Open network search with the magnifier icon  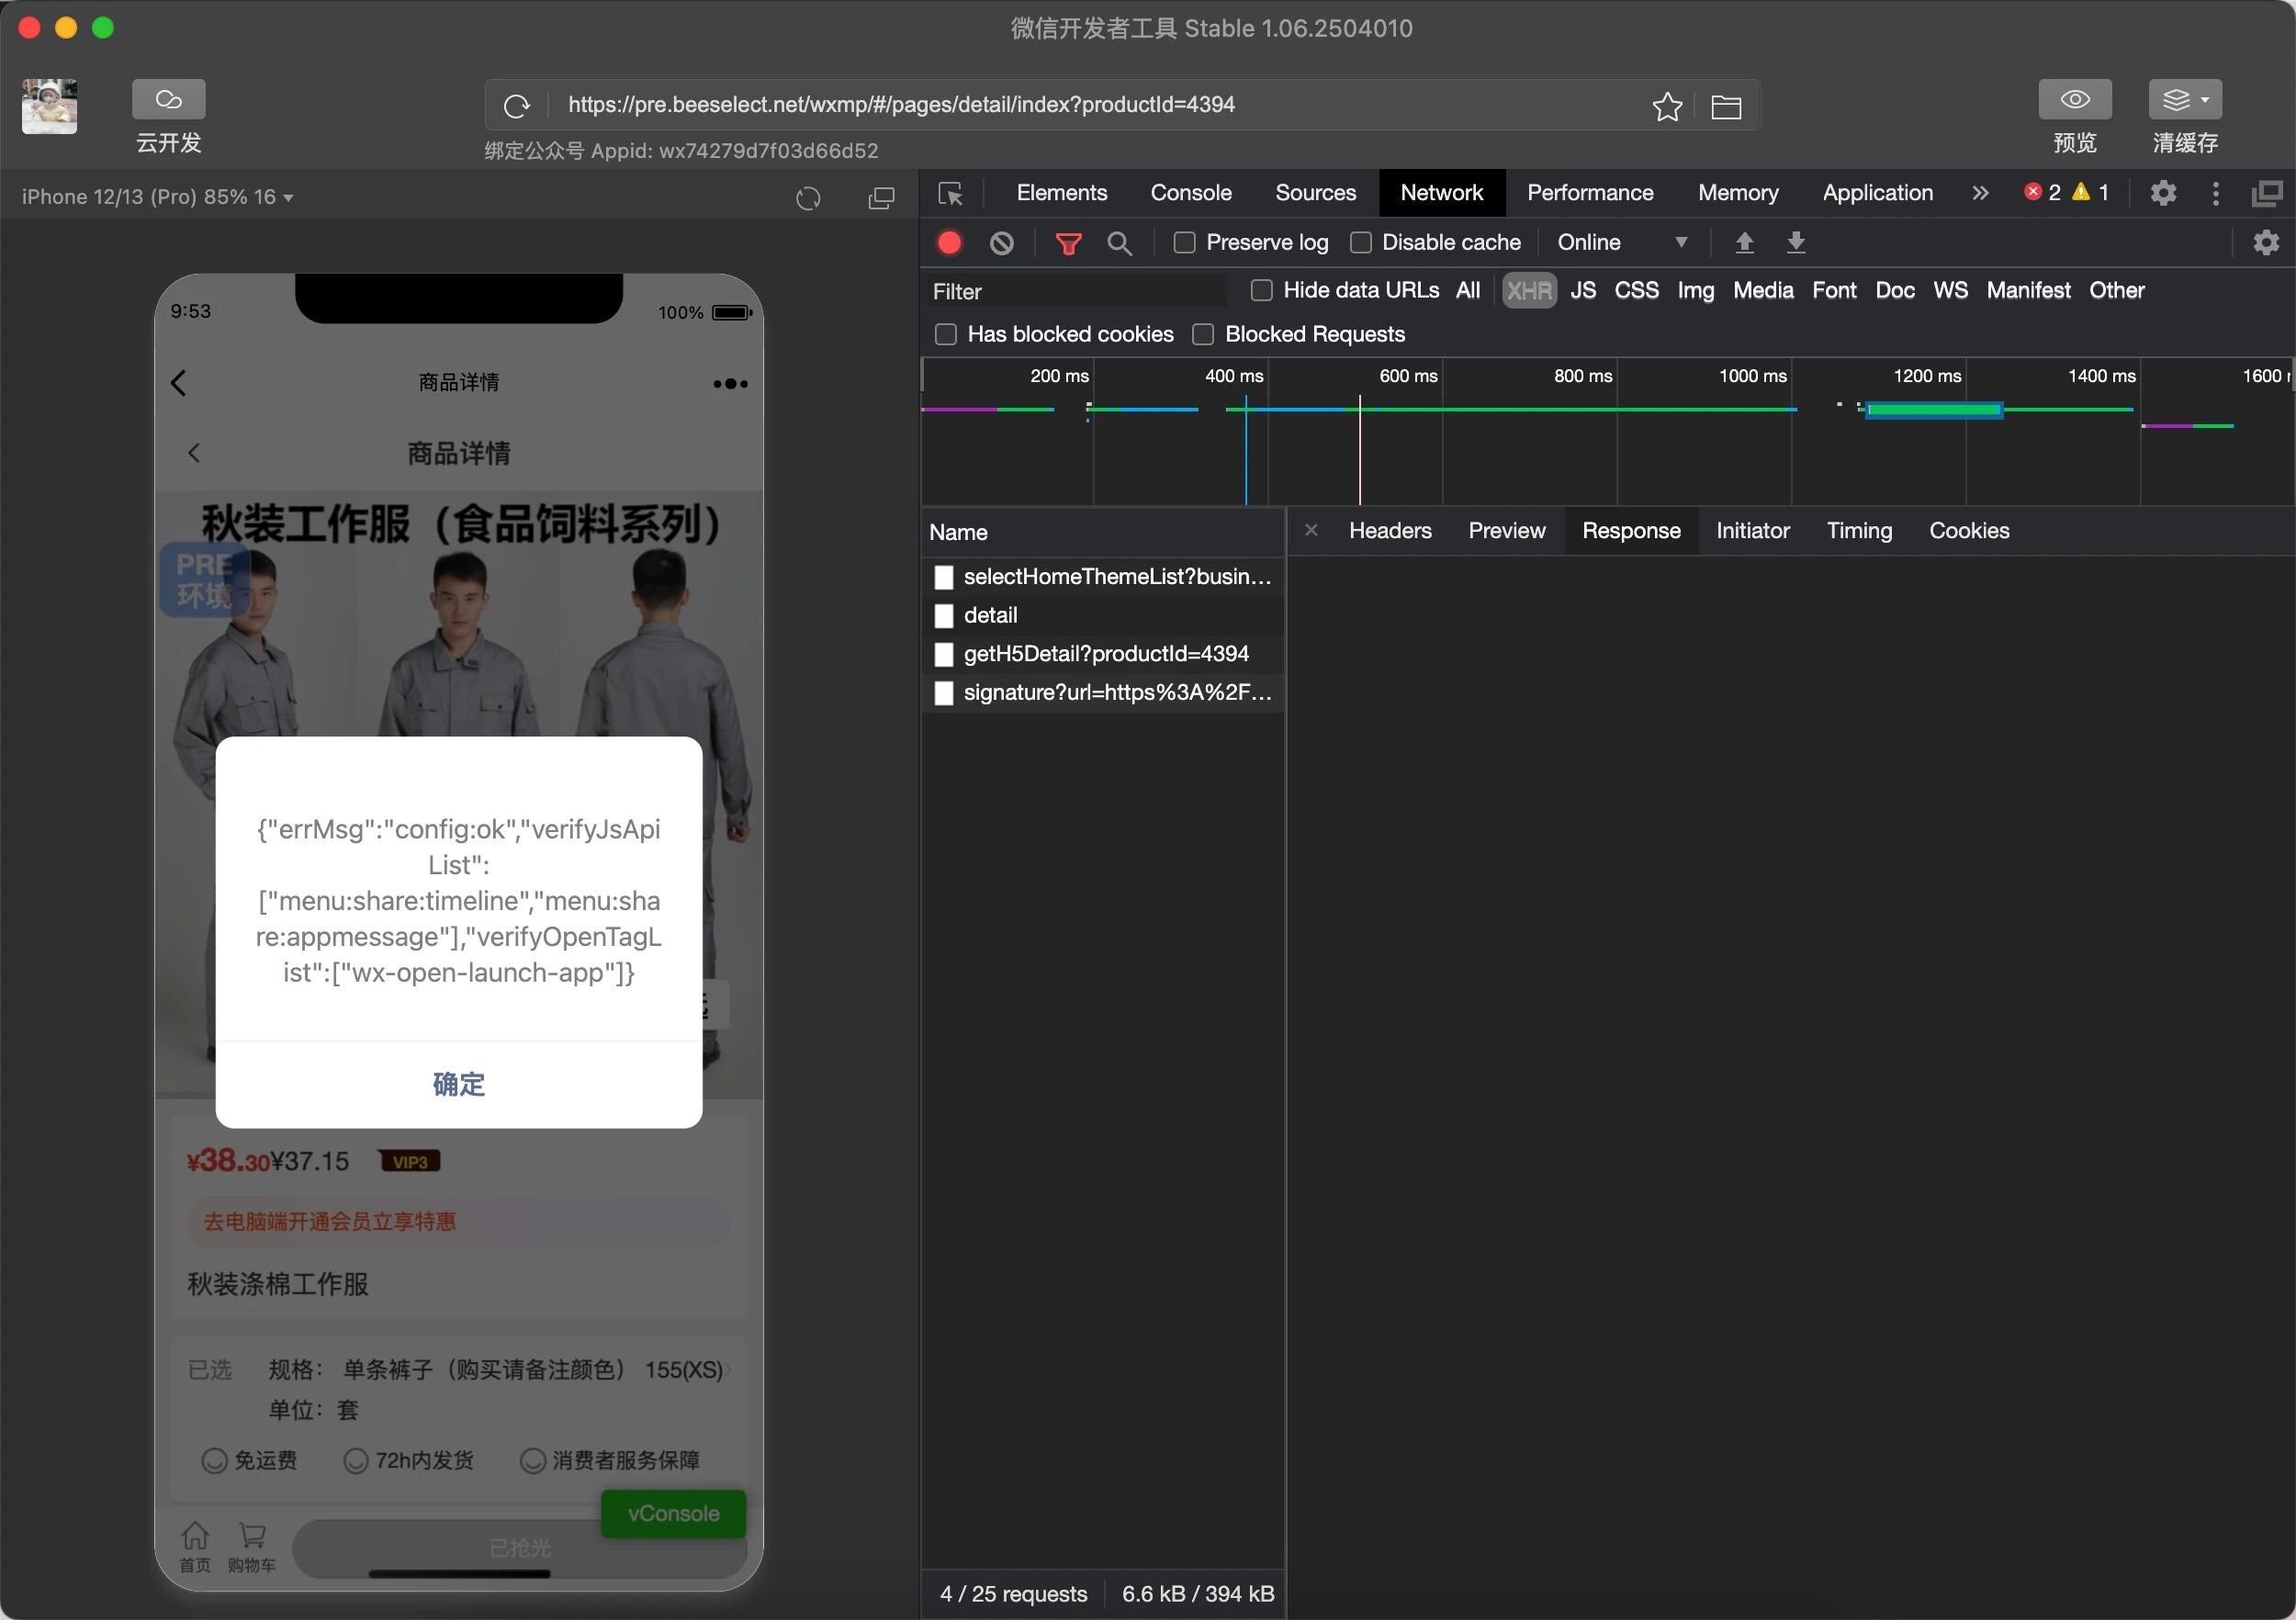1119,243
